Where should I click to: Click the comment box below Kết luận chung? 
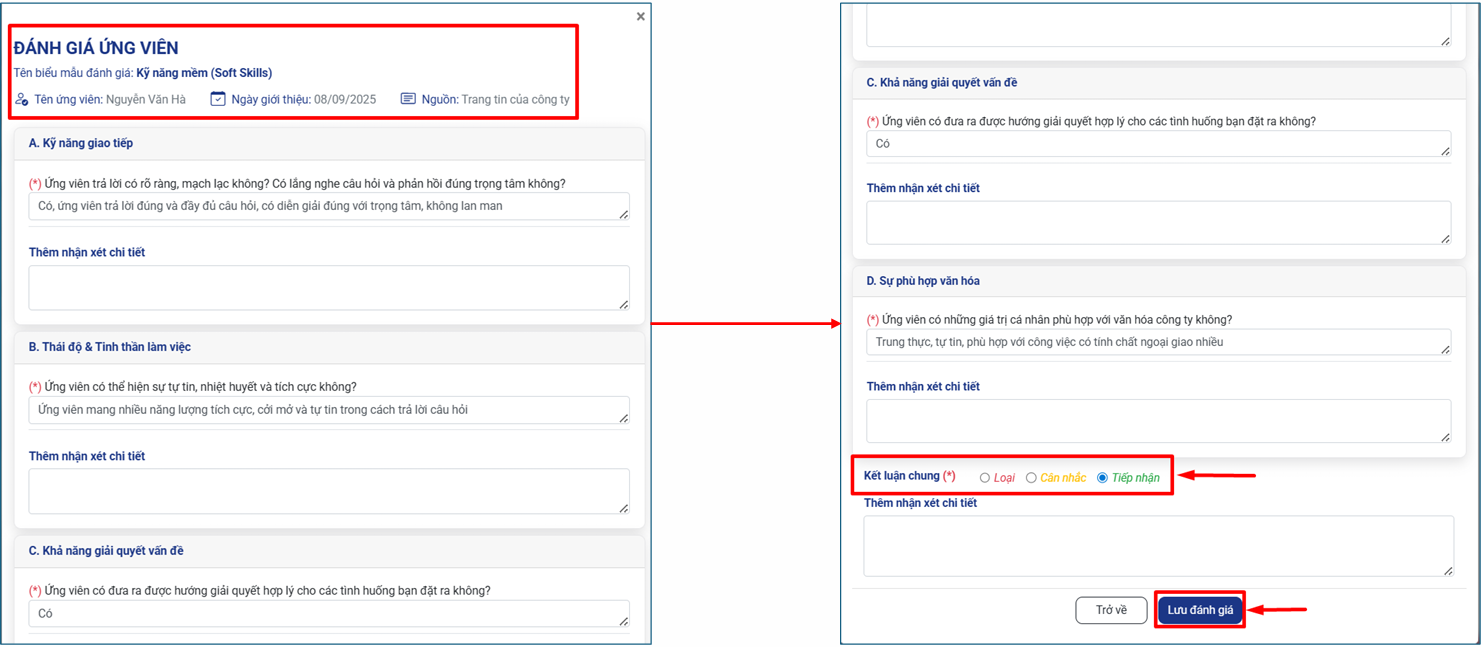1157,545
